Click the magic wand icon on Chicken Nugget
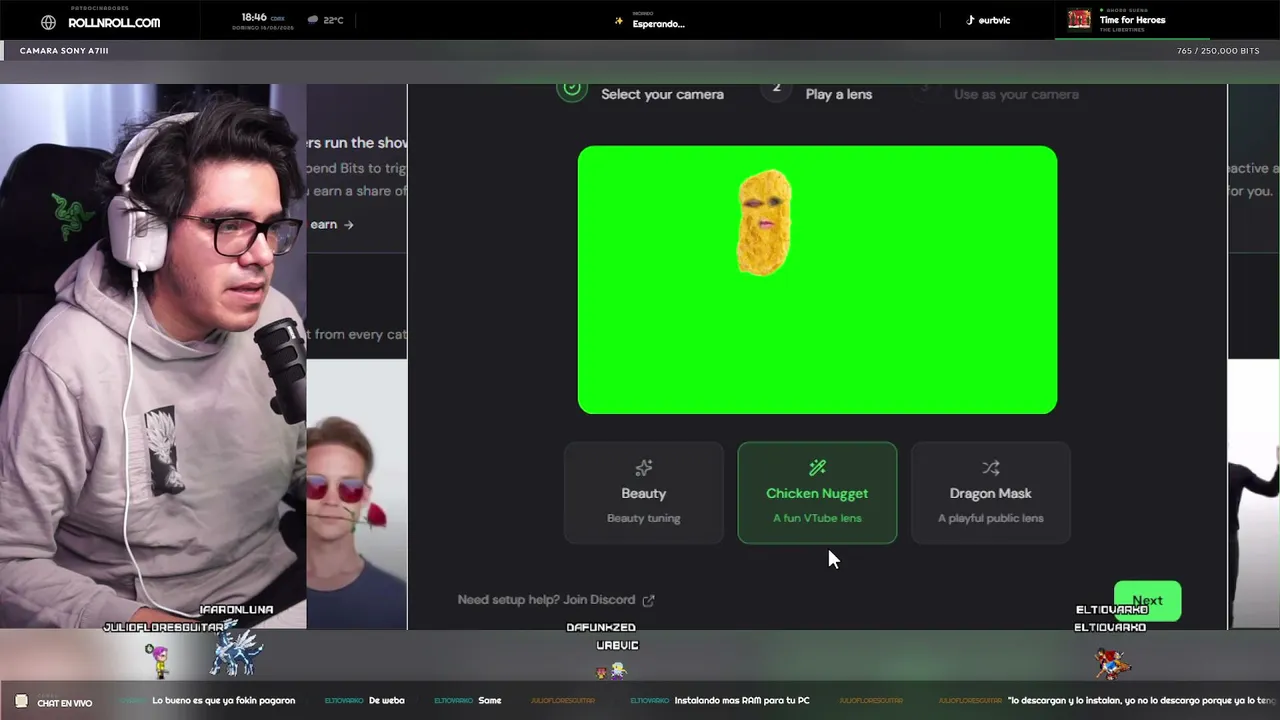Screen dimensions: 1280x720 coord(817,467)
